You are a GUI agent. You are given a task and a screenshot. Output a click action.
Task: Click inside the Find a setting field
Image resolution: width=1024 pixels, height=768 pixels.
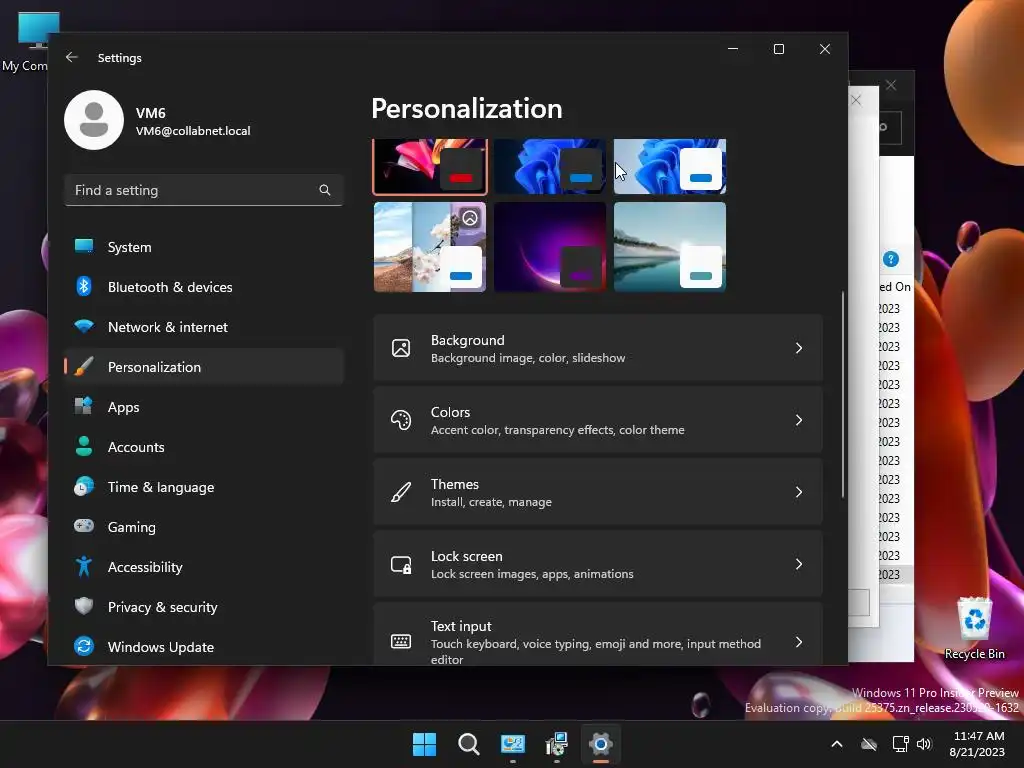[x=204, y=190]
